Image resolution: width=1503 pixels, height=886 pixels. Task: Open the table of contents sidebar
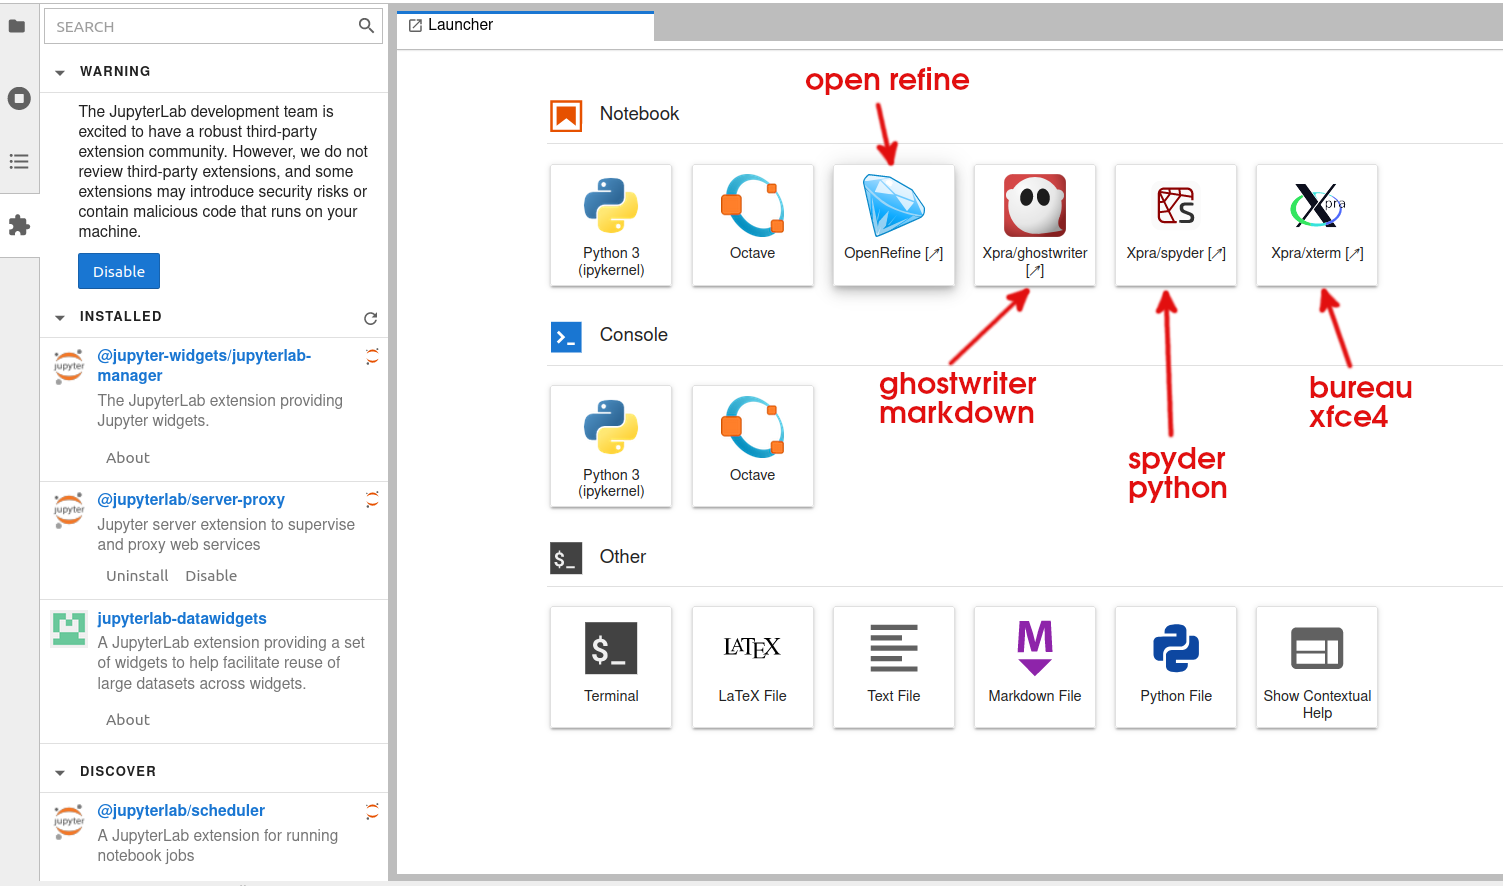point(18,162)
